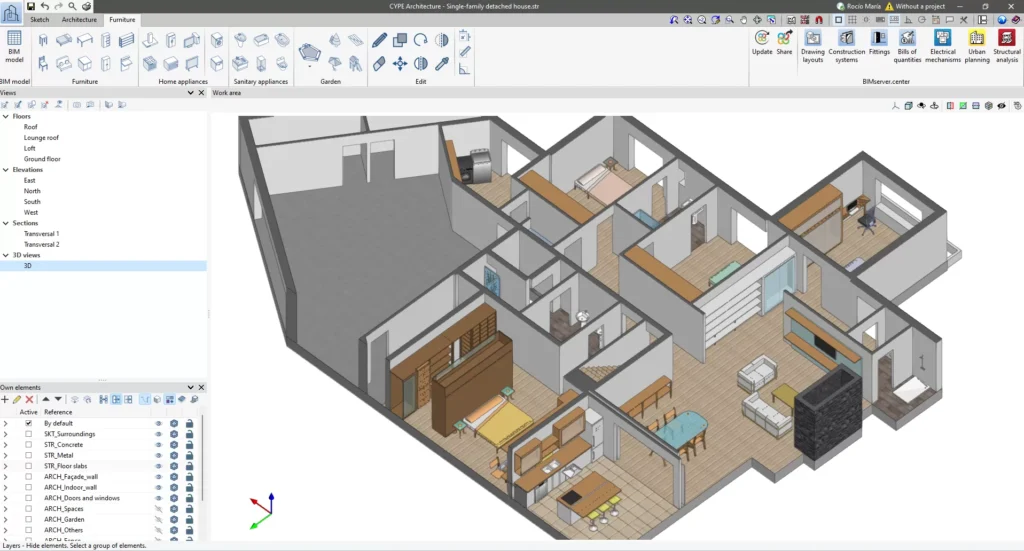Enable the STR_Concrete layer checkbox
Image resolution: width=1024 pixels, height=551 pixels.
click(28, 445)
